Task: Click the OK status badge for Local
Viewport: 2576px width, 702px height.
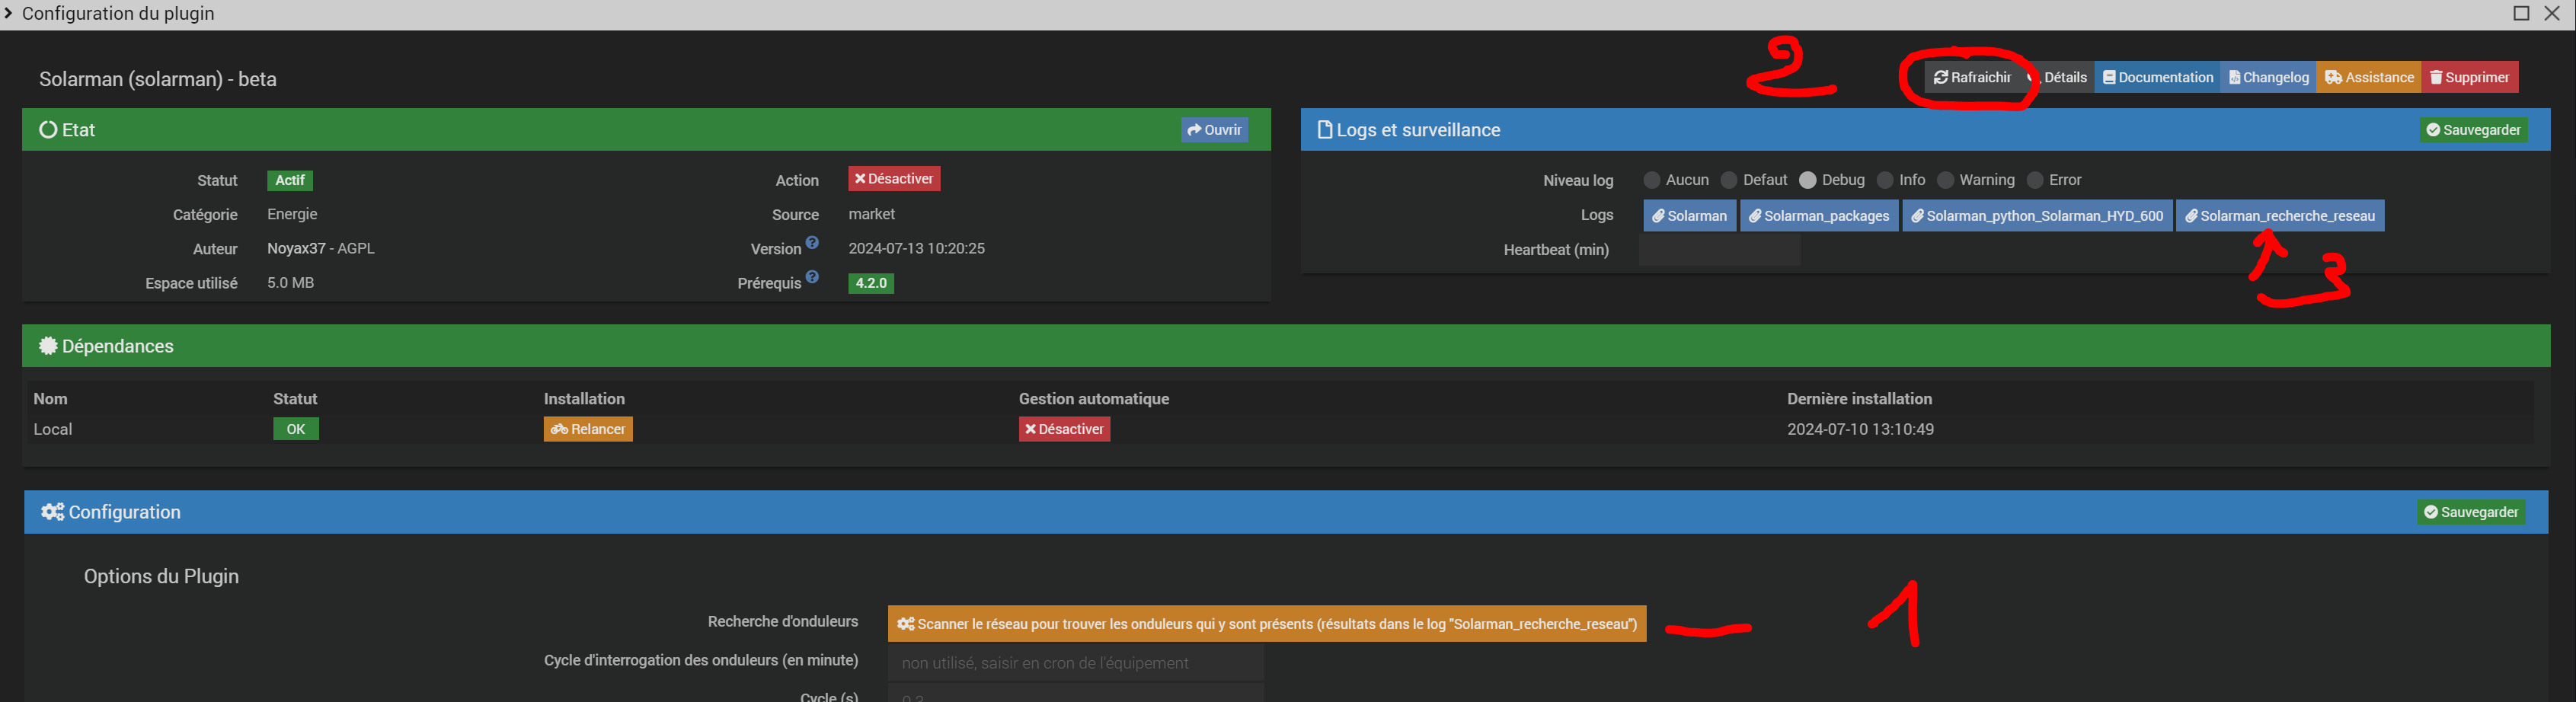Action: coord(296,429)
